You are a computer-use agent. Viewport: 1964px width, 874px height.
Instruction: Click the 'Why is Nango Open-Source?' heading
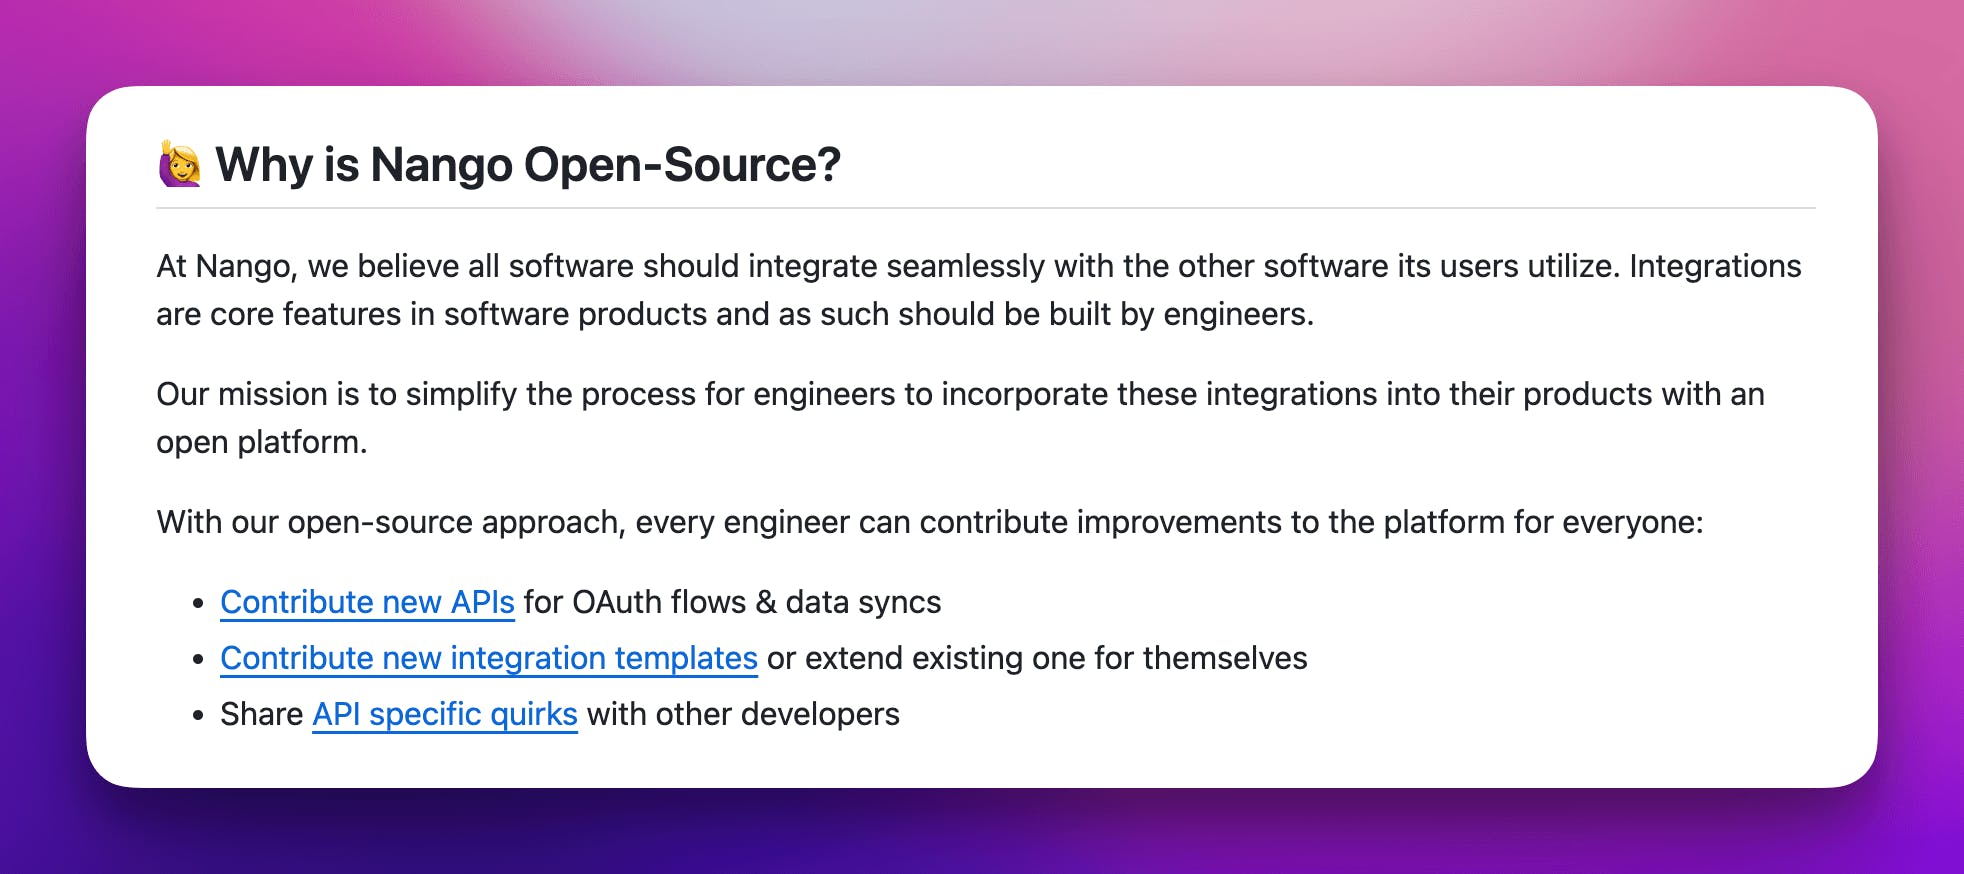point(527,164)
